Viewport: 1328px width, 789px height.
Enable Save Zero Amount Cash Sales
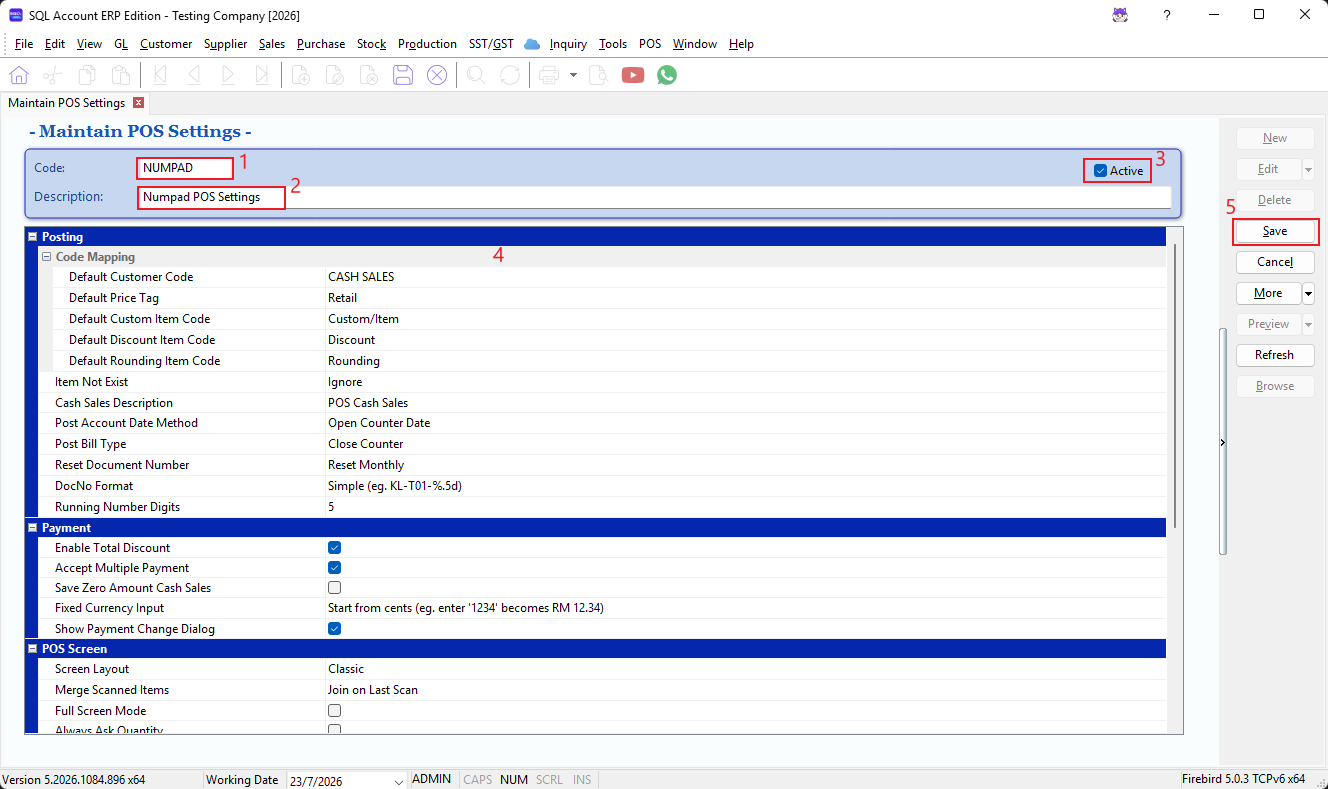pos(335,588)
